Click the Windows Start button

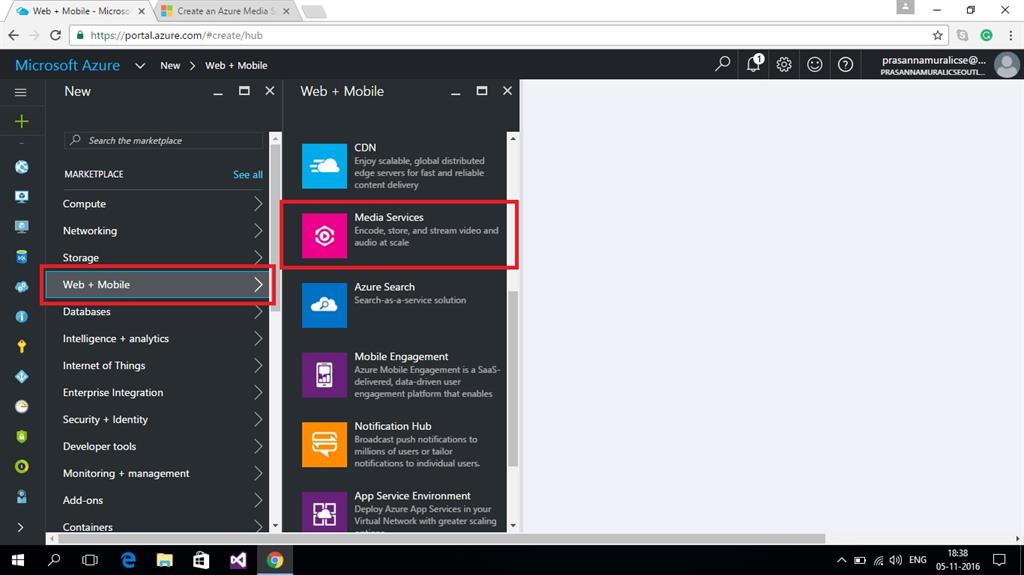pyautogui.click(x=18, y=560)
